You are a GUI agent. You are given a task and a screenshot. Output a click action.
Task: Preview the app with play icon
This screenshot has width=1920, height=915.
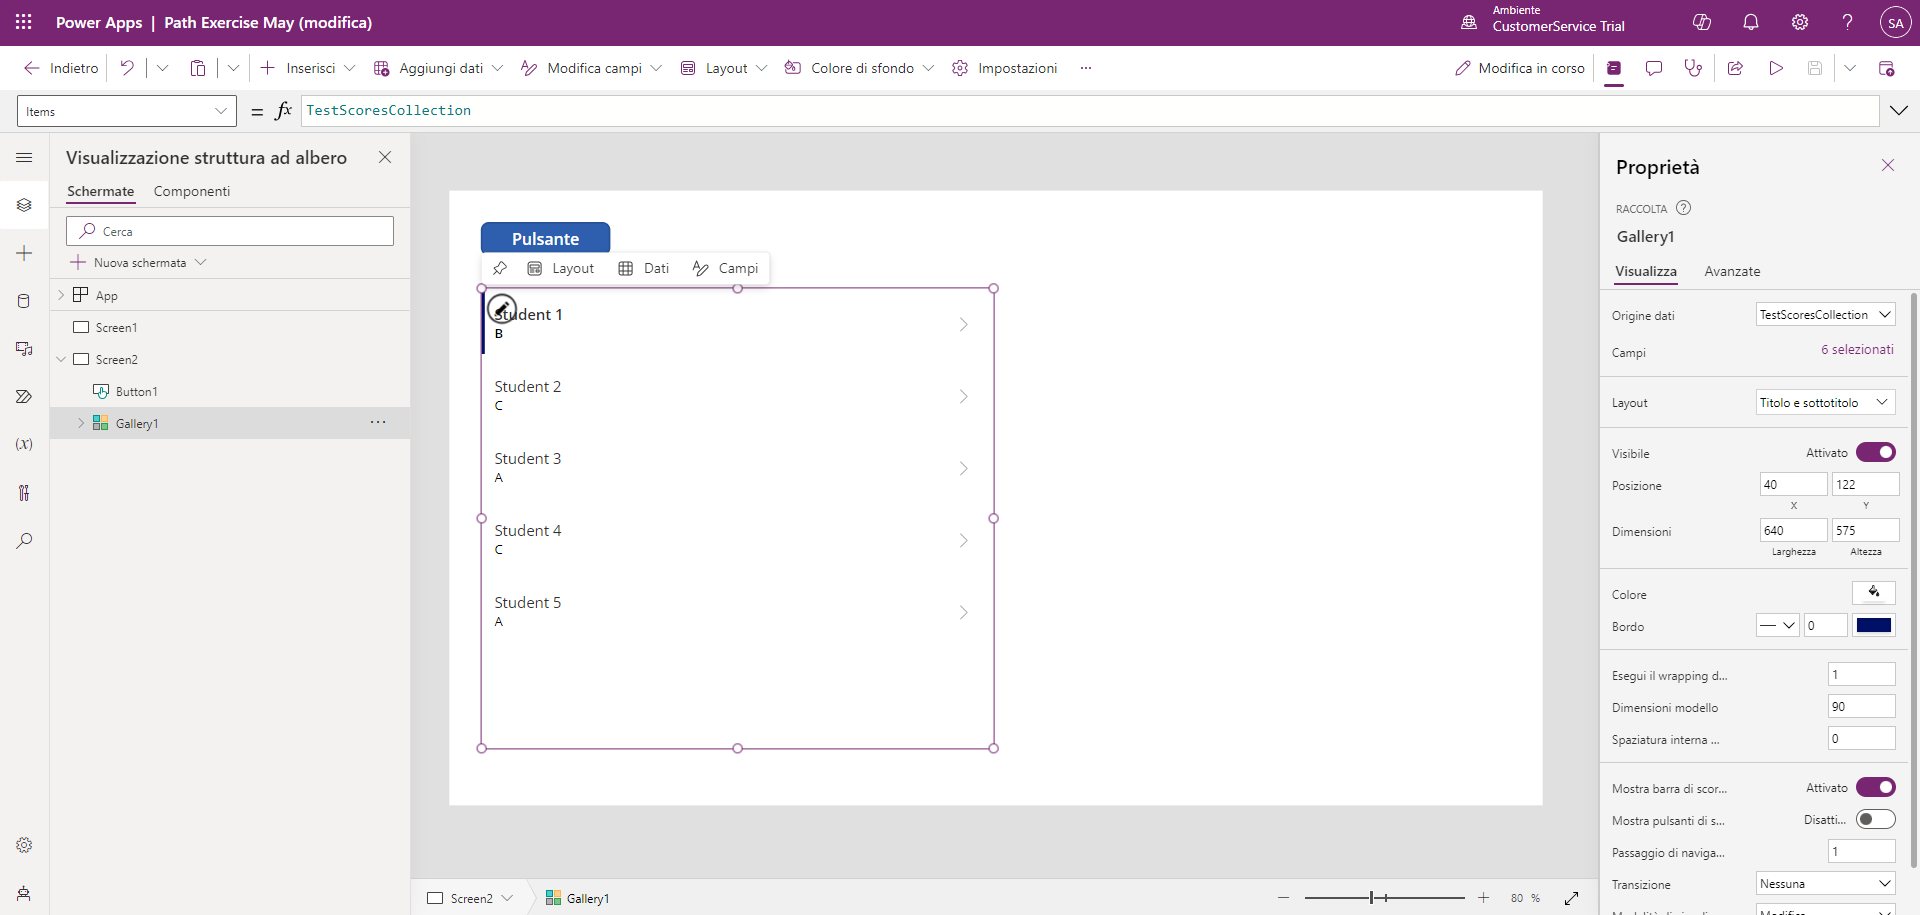(1776, 68)
